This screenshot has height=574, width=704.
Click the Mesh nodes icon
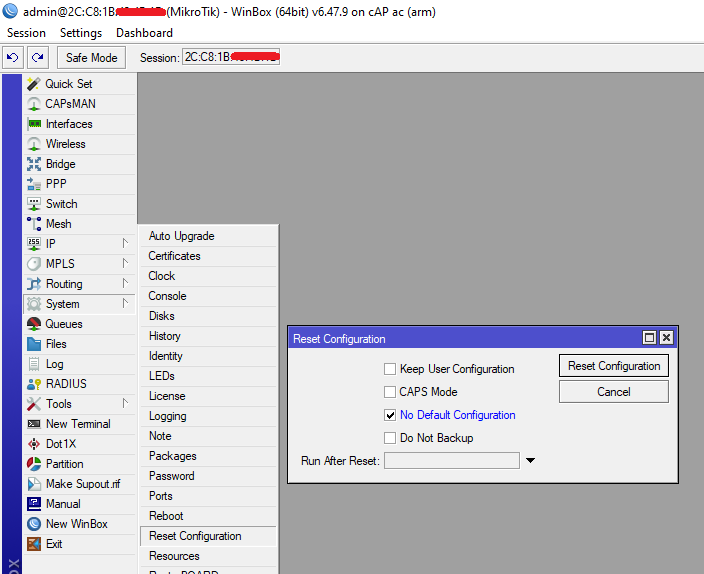34,224
